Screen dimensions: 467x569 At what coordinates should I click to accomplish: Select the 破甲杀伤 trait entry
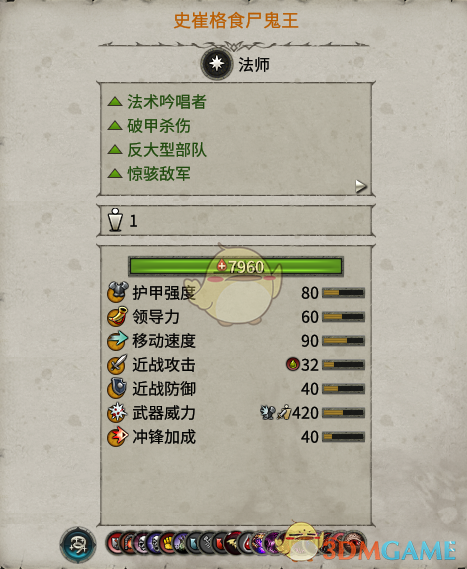click(x=149, y=126)
